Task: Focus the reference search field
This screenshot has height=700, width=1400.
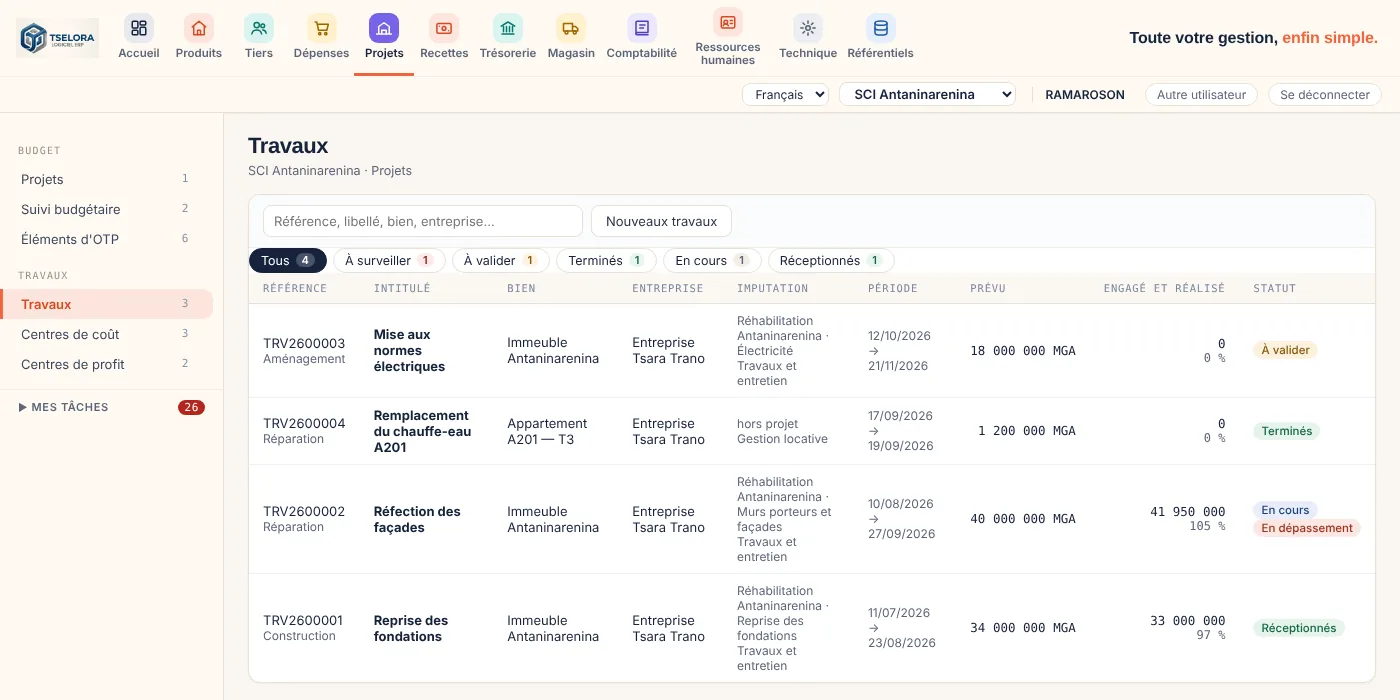Action: pos(423,221)
